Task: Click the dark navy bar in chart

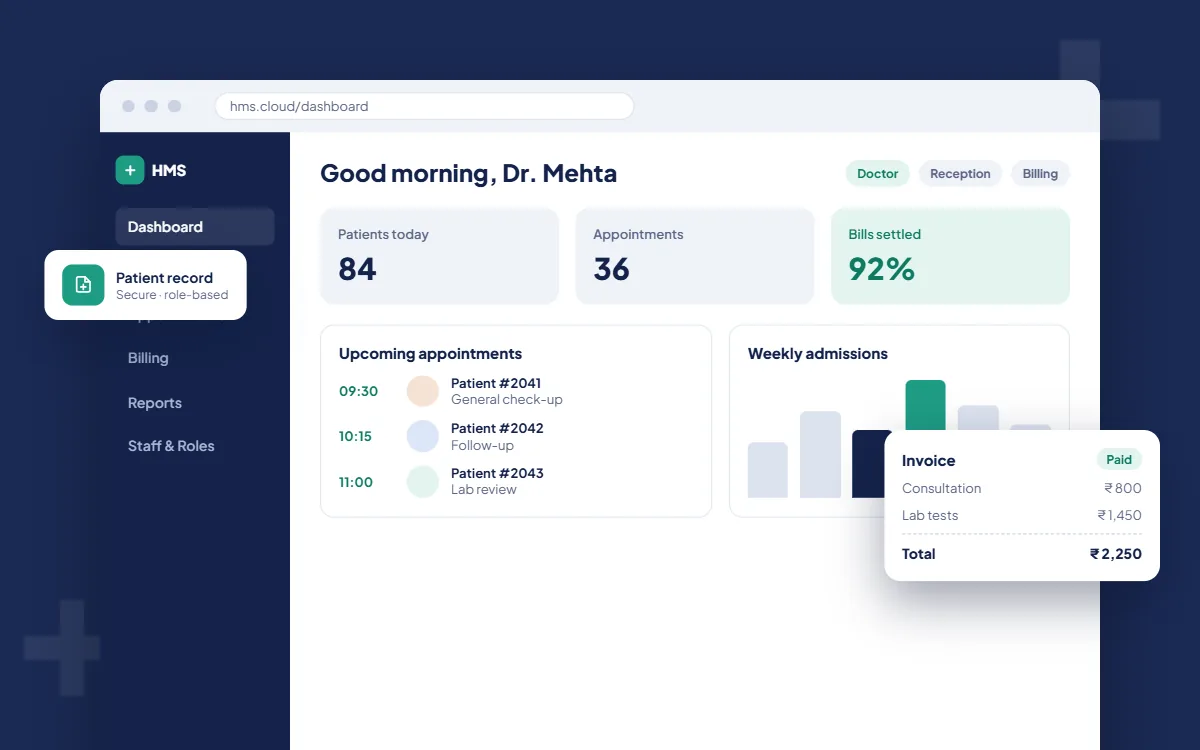Action: click(x=869, y=464)
